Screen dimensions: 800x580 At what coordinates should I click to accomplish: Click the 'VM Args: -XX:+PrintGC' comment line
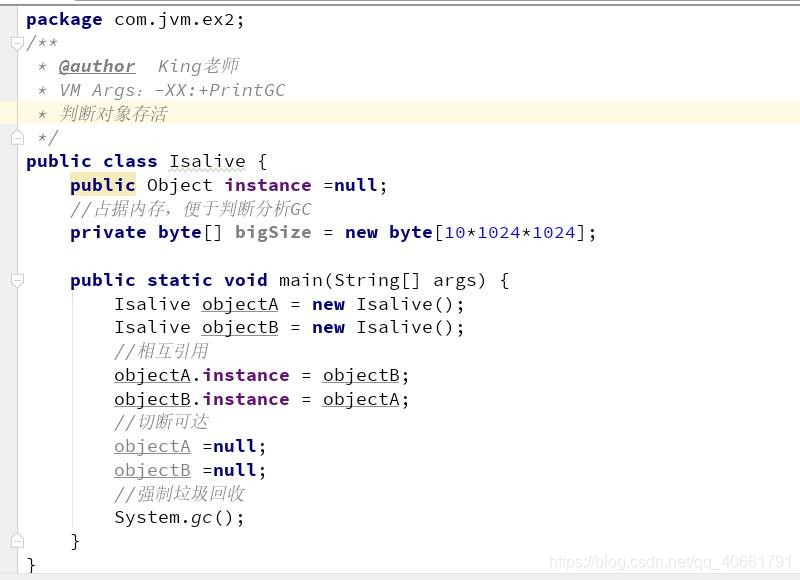172,90
